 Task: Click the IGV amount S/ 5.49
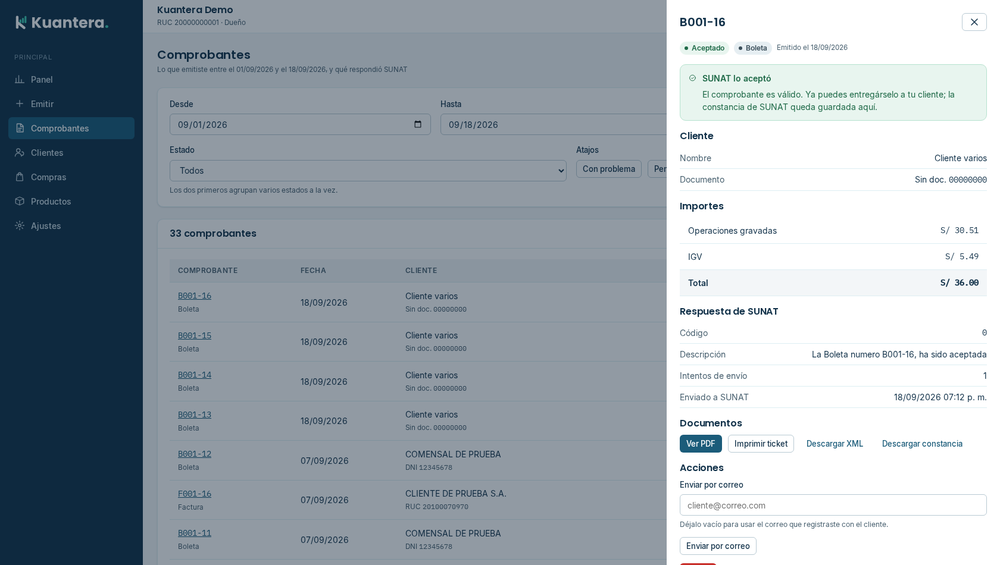962,256
